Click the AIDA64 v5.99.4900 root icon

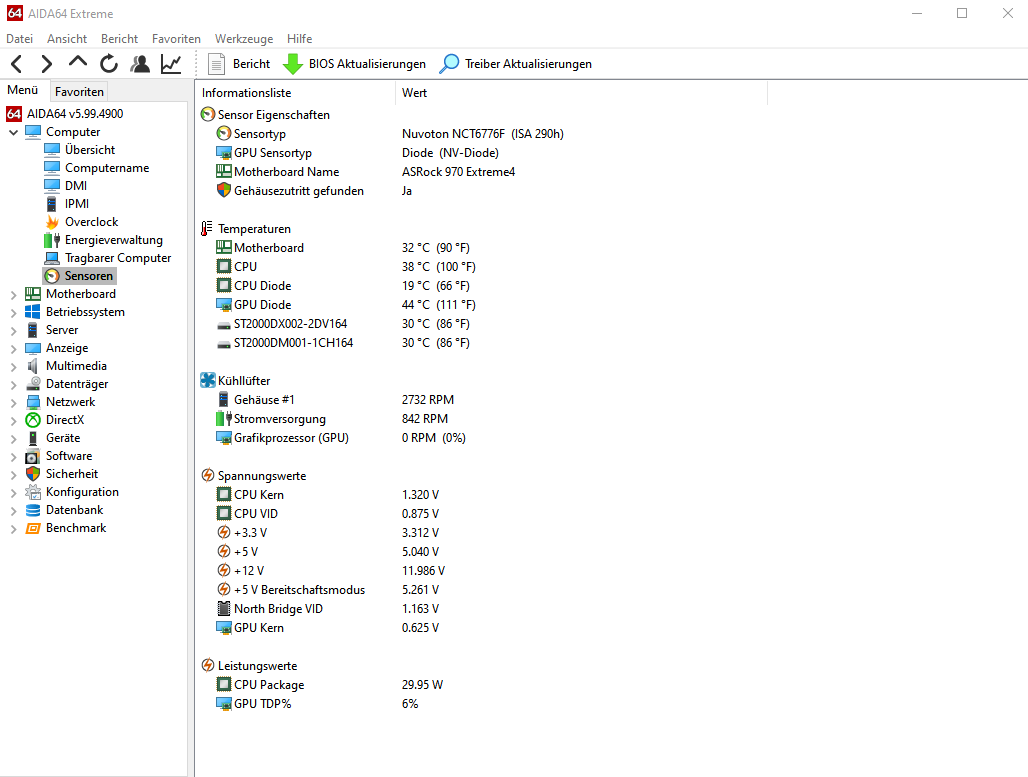pyautogui.click(x=14, y=113)
